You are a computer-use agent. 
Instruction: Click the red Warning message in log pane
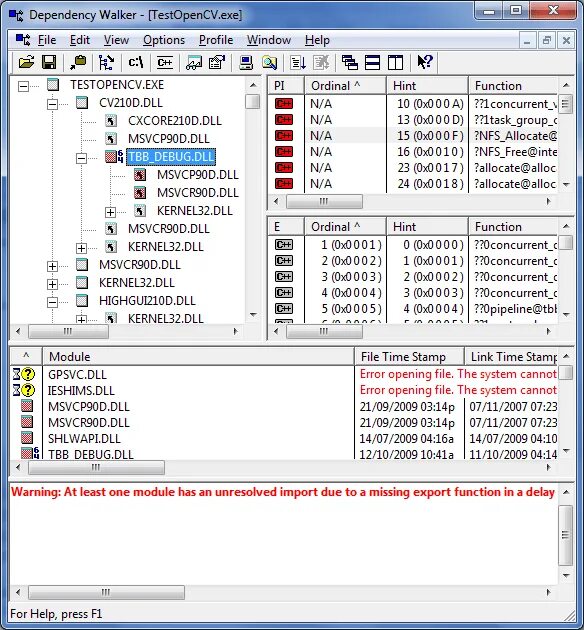pyautogui.click(x=283, y=492)
